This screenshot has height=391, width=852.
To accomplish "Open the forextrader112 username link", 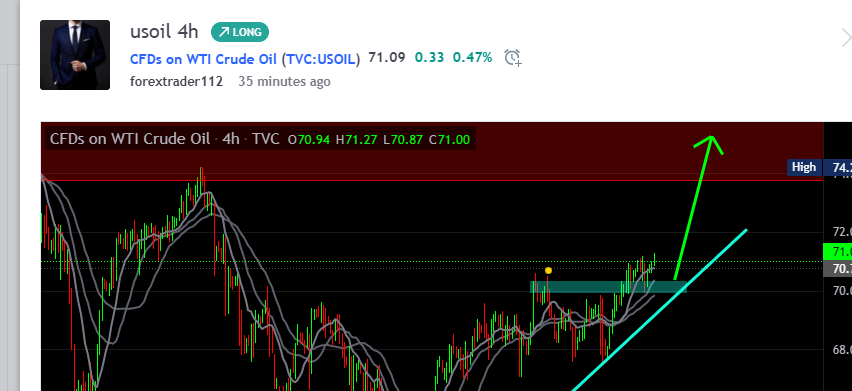I will (x=176, y=81).
